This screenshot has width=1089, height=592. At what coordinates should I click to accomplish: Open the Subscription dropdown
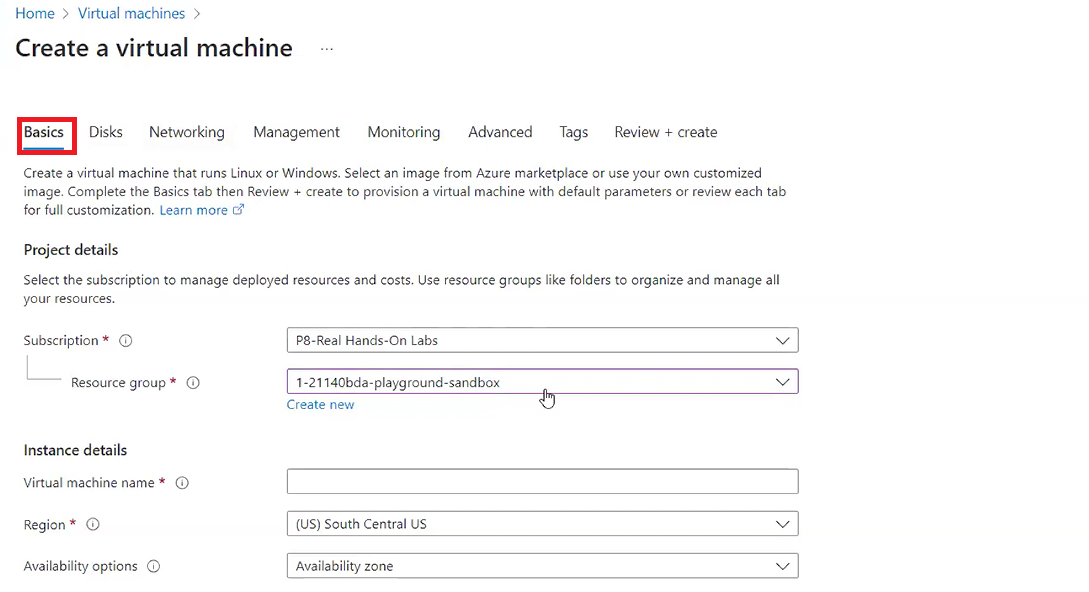coord(542,341)
